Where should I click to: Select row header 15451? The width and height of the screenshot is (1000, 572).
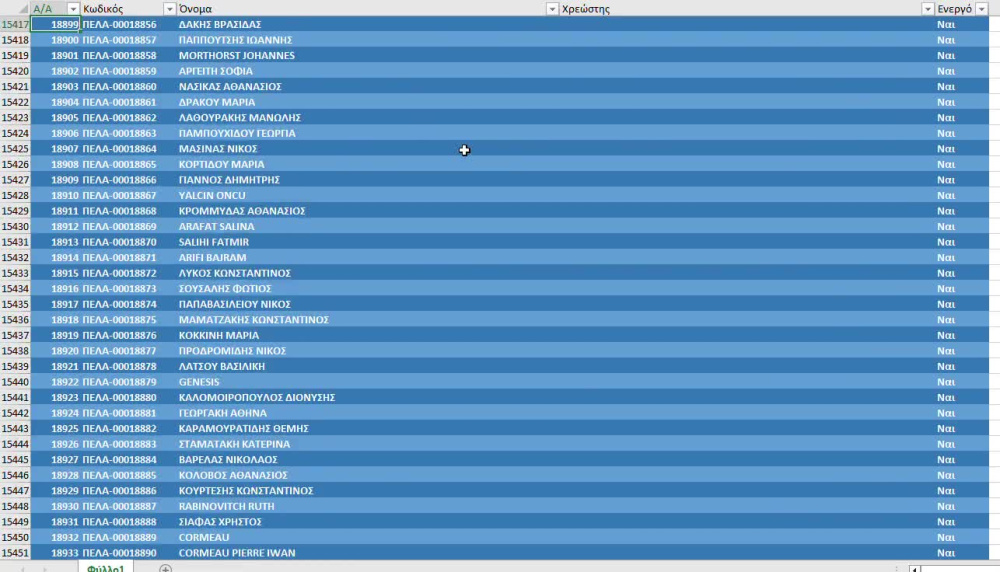(x=15, y=553)
